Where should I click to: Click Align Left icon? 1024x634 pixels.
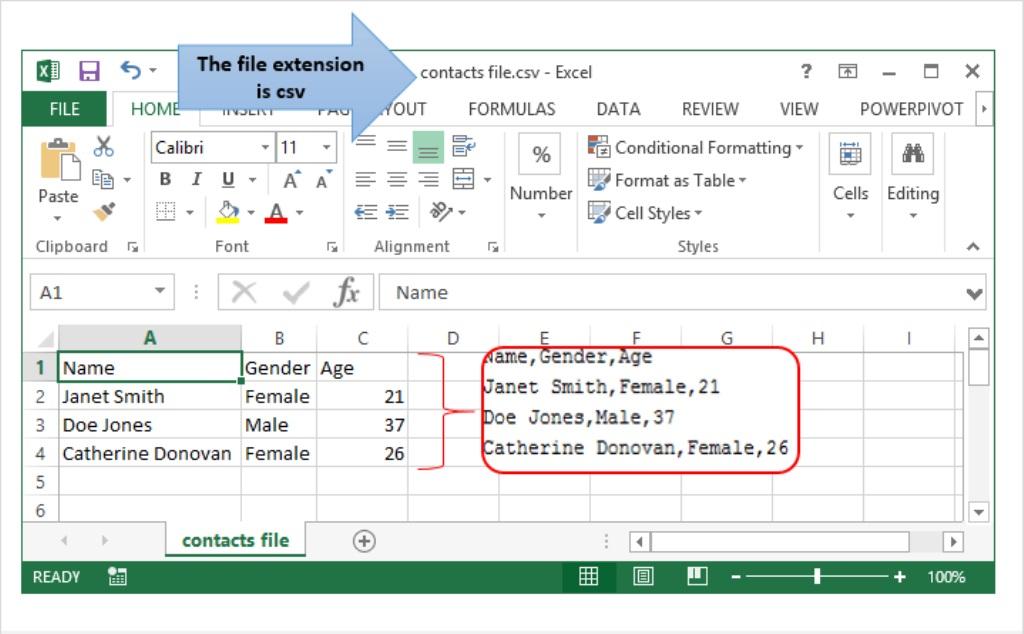pos(365,179)
